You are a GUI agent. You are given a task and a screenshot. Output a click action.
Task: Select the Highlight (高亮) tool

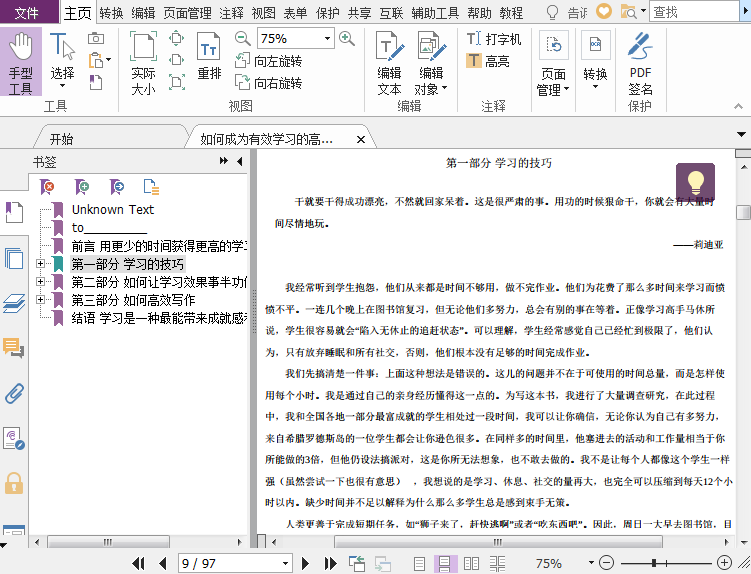(488, 61)
